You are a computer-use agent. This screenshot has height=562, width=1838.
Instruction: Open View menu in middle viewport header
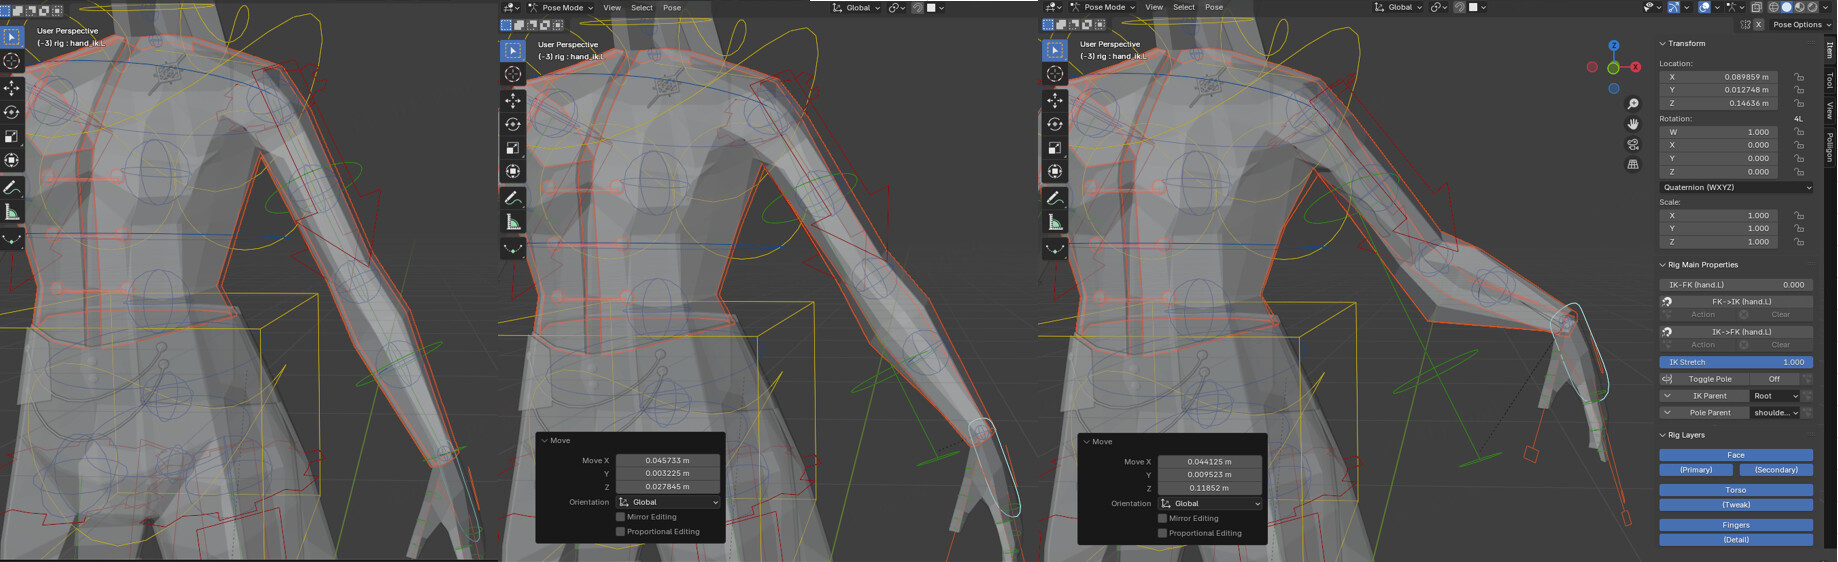[x=612, y=7]
